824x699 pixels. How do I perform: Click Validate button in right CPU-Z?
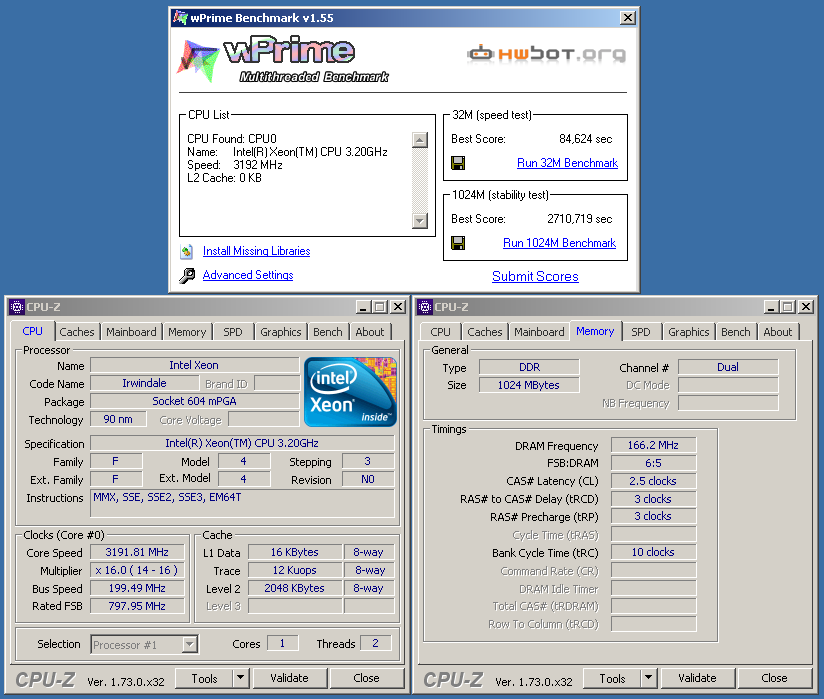tap(697, 678)
